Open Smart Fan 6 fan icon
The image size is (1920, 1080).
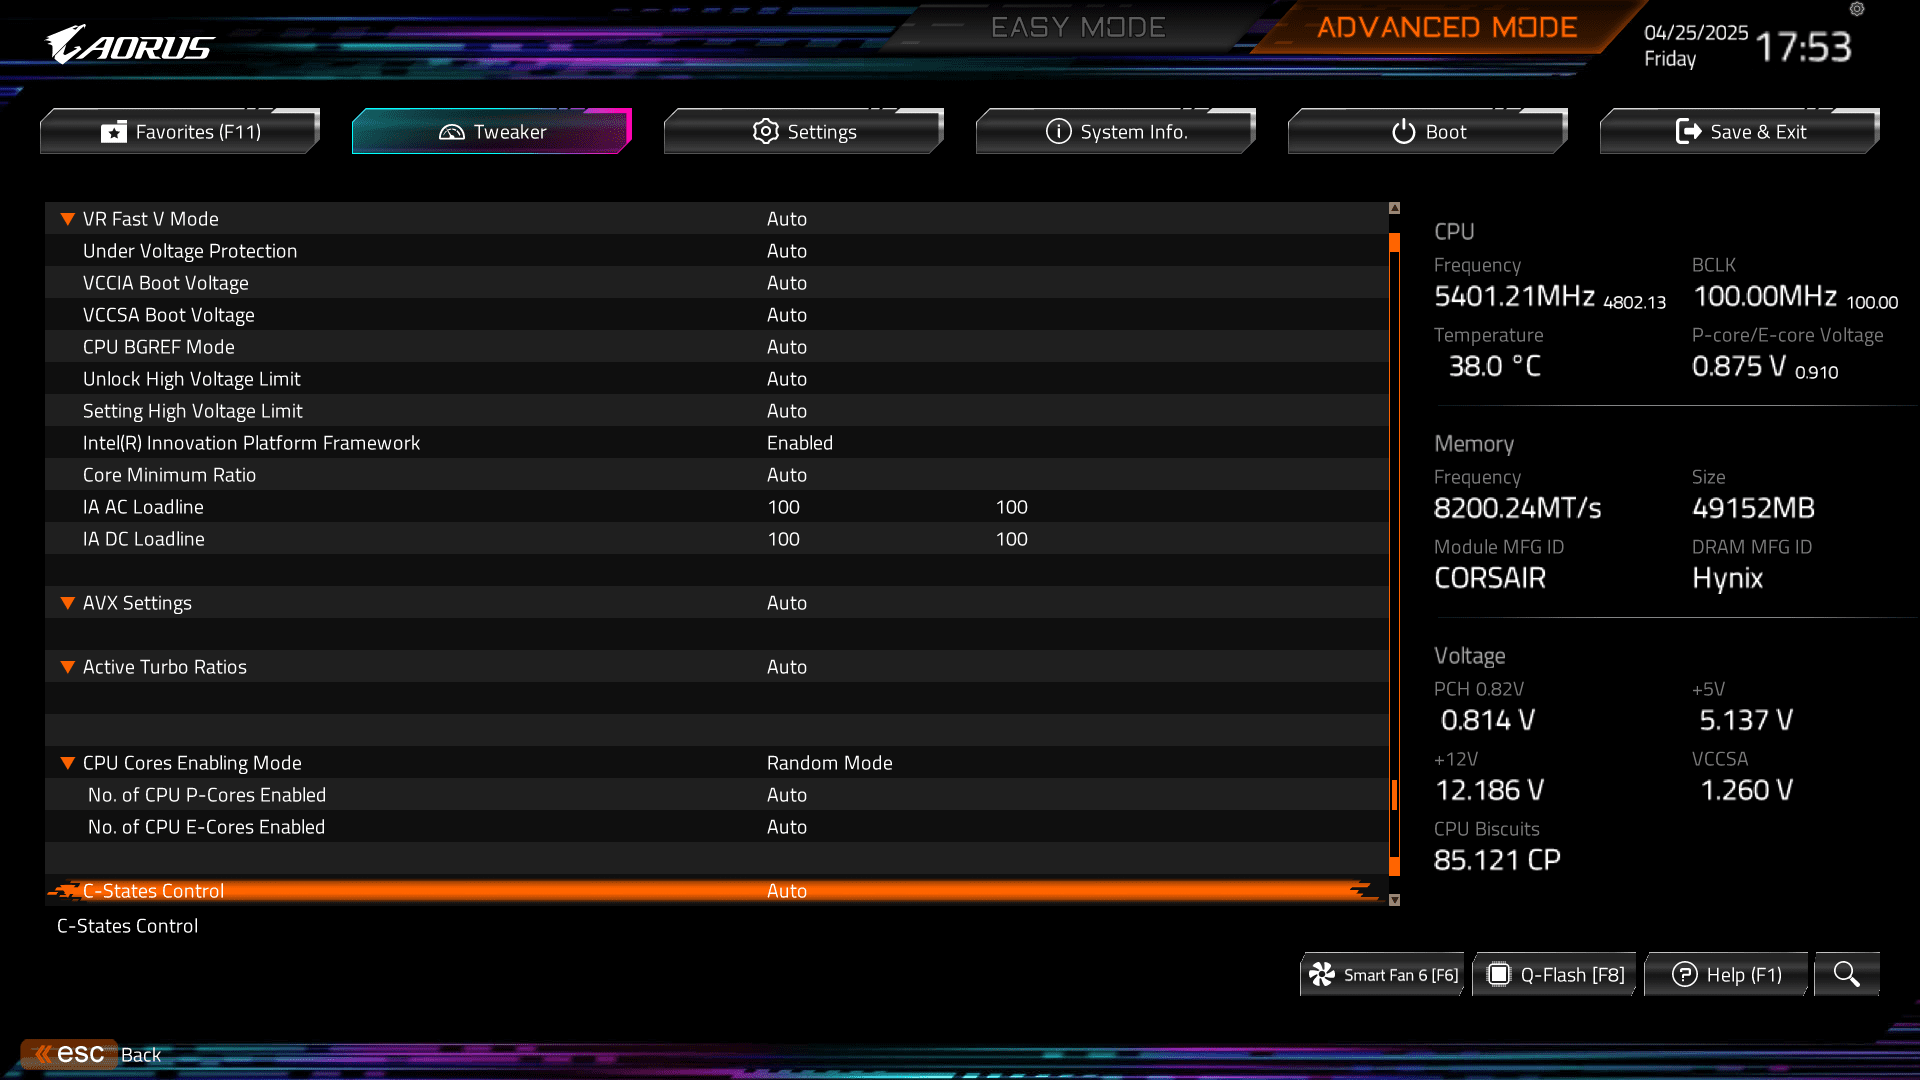1322,975
